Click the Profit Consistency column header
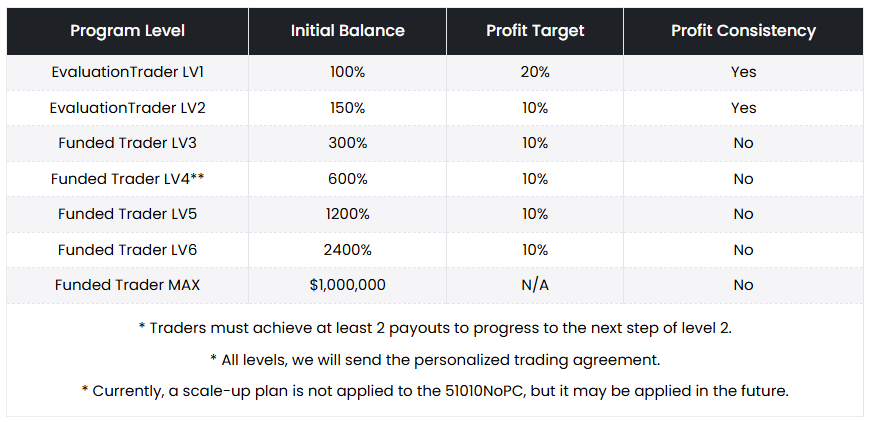The width and height of the screenshot is (869, 422). [743, 31]
